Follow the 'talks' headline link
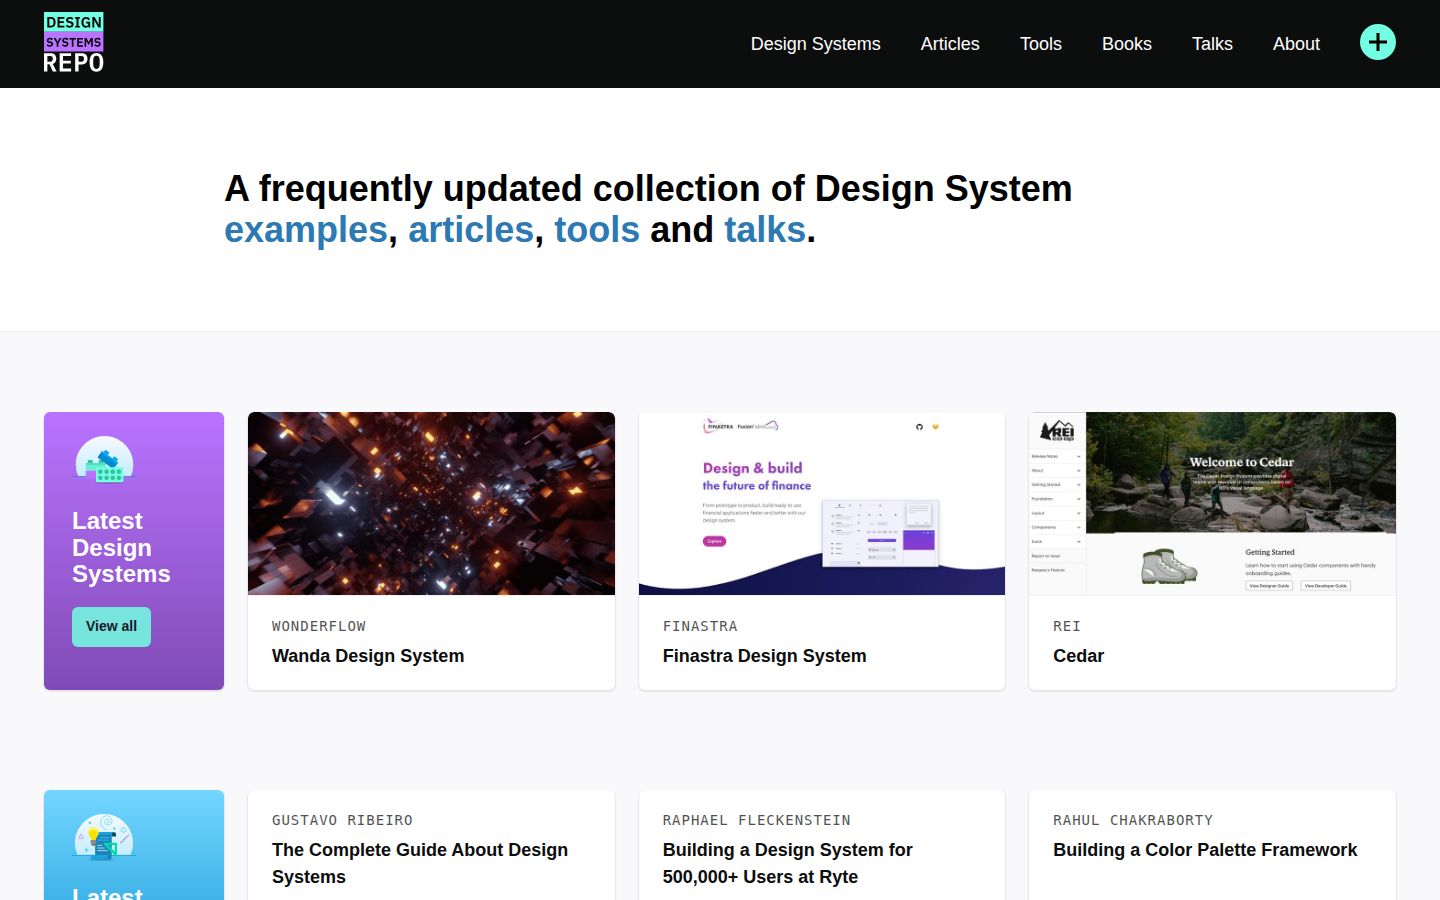Screen dimensions: 1440x900 (x=765, y=230)
